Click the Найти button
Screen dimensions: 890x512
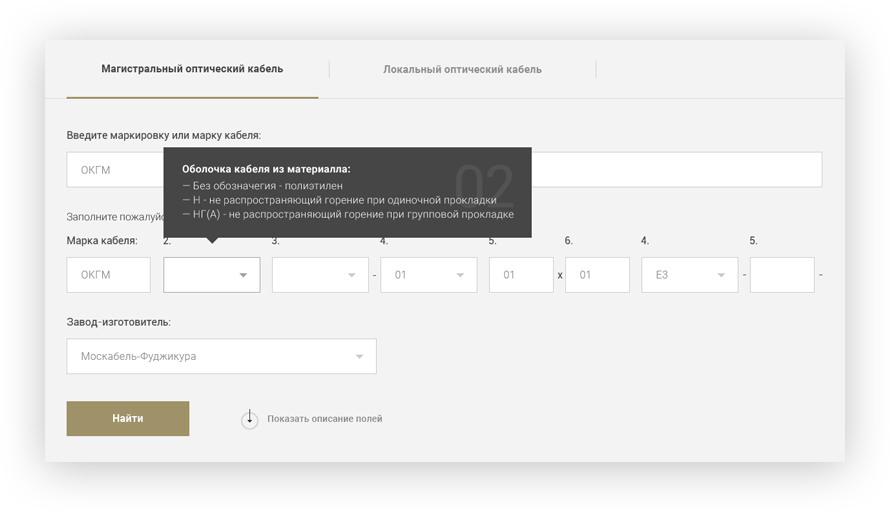click(128, 418)
